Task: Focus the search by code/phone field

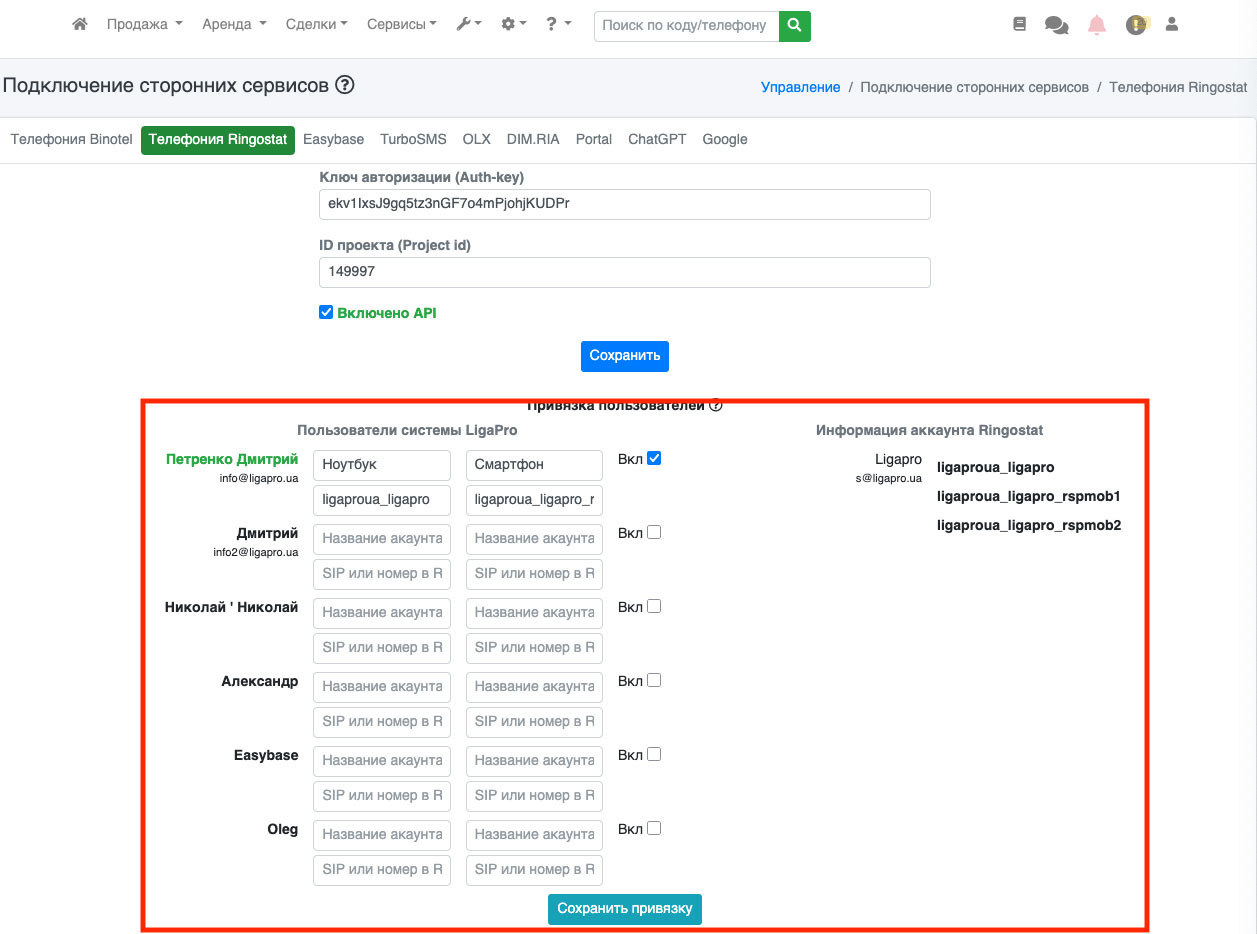Action: click(x=686, y=26)
